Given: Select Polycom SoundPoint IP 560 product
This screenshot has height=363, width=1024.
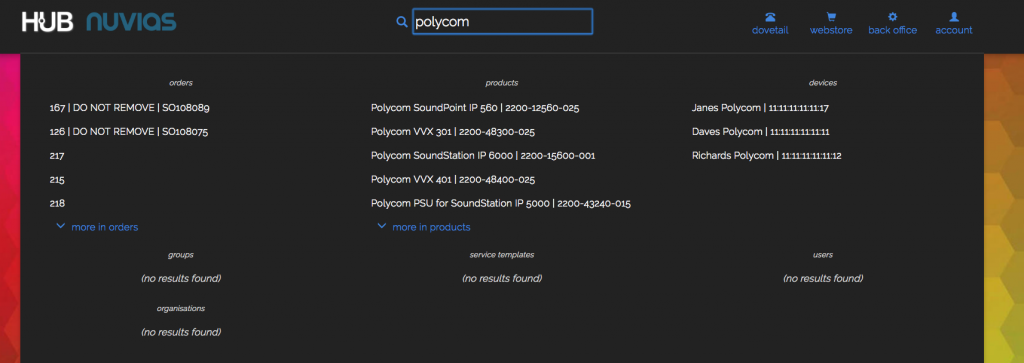Looking at the screenshot, I should pos(475,108).
